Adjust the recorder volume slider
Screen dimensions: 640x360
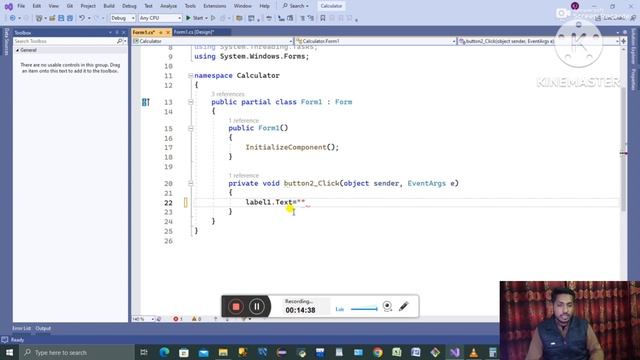coord(364,309)
